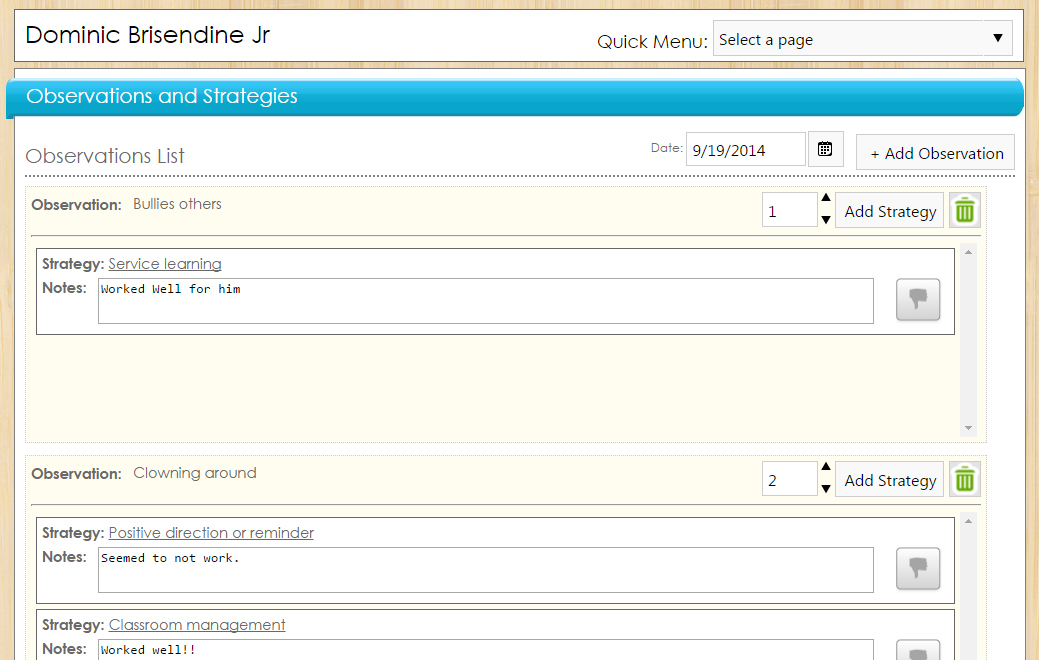Decrease order number for Clowning around
This screenshot has height=660, width=1039.
pyautogui.click(x=826, y=488)
